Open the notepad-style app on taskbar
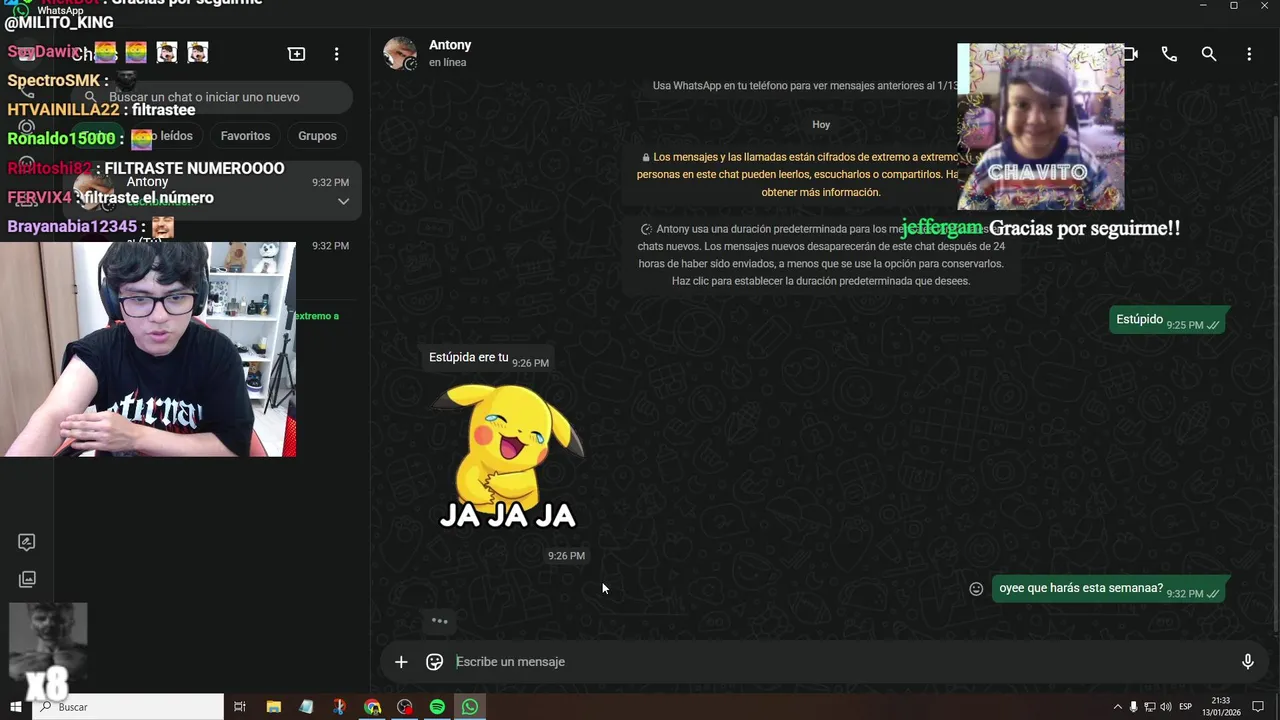The width and height of the screenshot is (1280, 720). 306,707
